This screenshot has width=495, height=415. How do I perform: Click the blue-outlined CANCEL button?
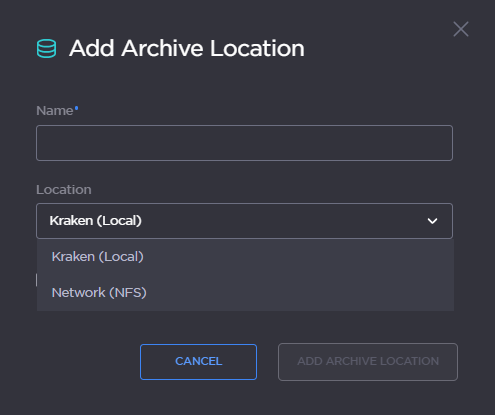(198, 362)
